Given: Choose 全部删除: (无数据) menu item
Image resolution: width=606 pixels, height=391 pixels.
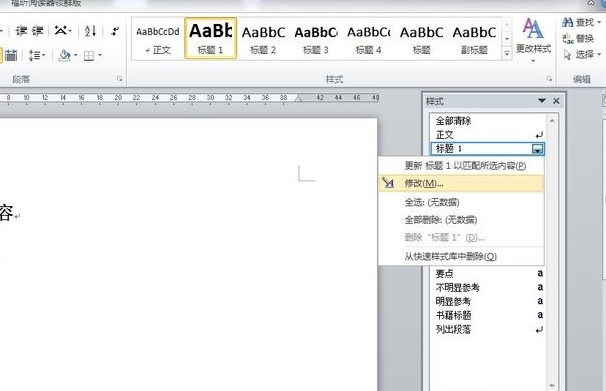Looking at the screenshot, I should point(461,220).
